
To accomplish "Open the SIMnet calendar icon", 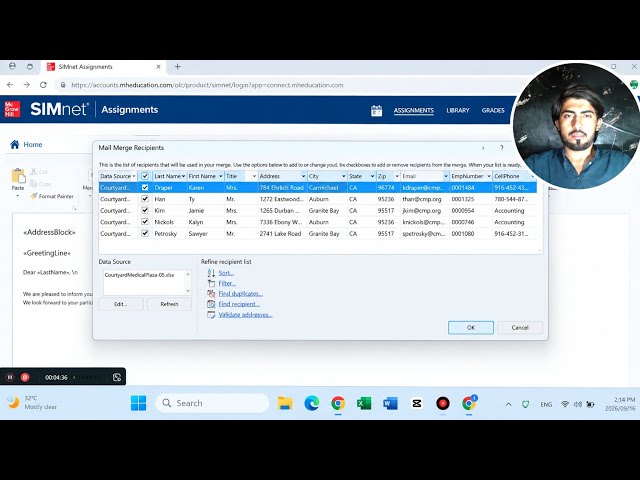I will [376, 110].
